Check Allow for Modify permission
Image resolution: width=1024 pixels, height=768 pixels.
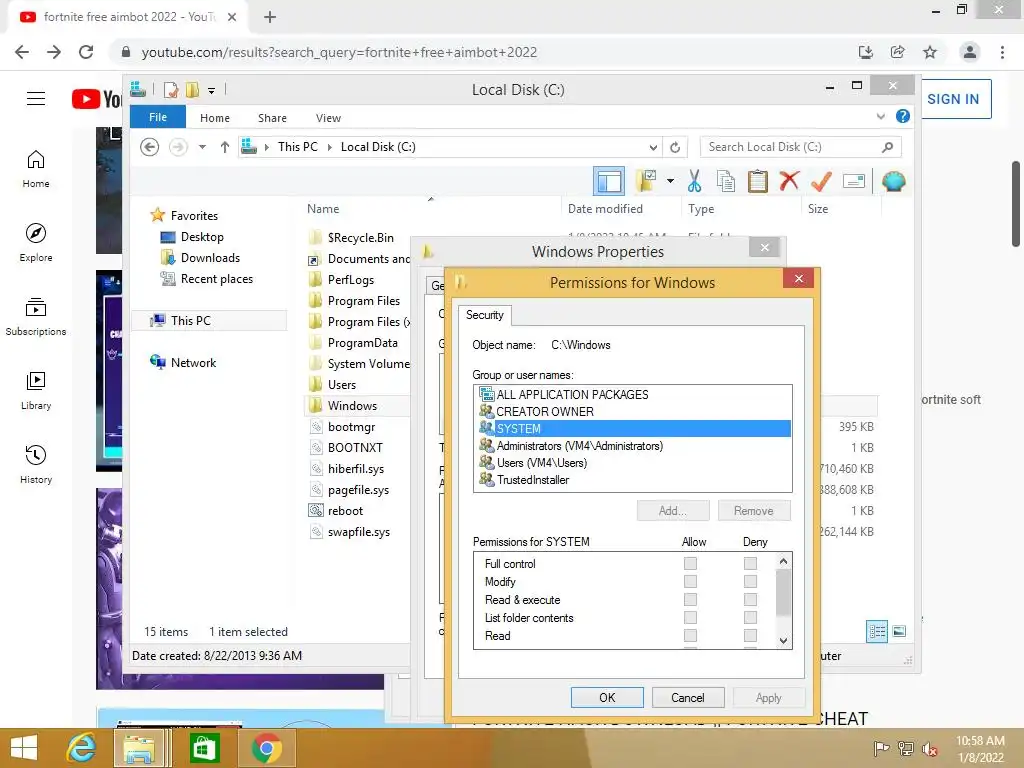pyautogui.click(x=690, y=581)
